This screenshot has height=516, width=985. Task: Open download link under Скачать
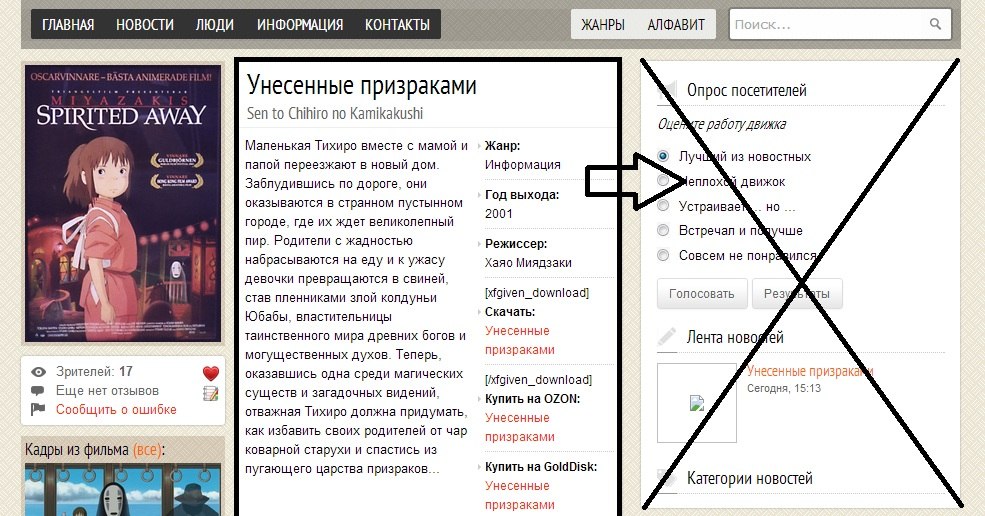tap(520, 340)
